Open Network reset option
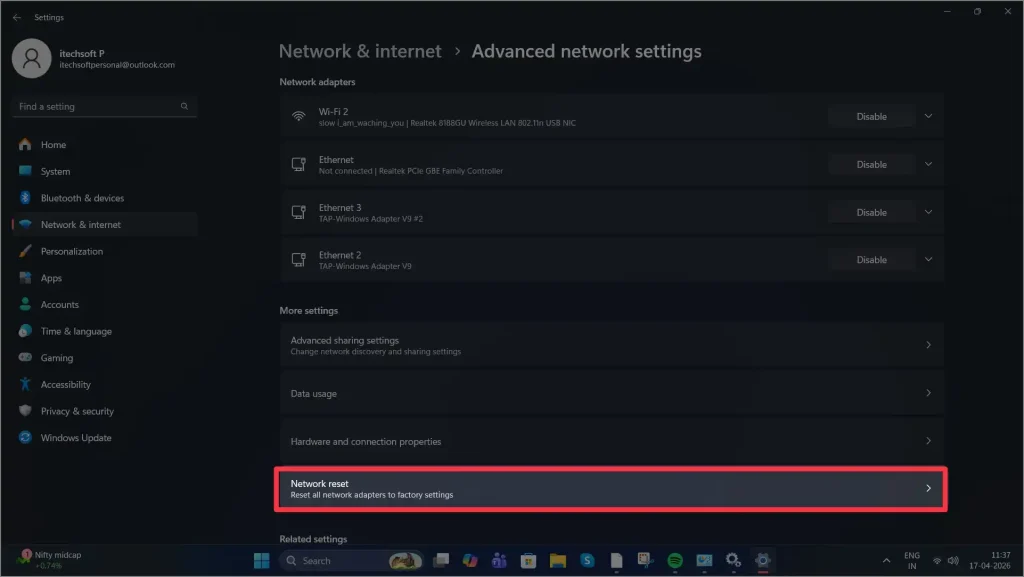The image size is (1024, 577). [611, 489]
